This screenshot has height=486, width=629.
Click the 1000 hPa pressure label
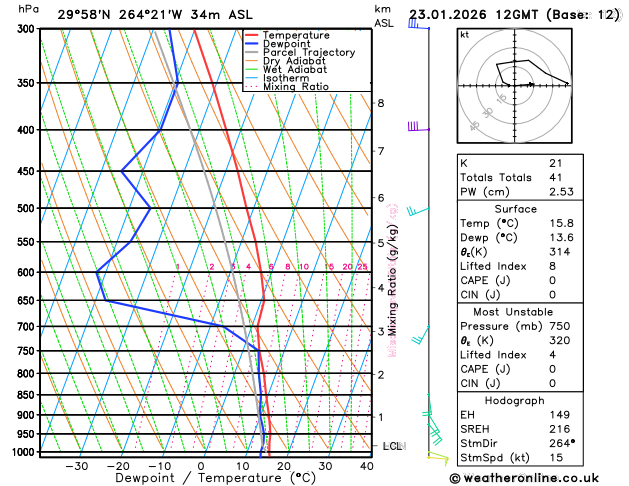pos(25,452)
